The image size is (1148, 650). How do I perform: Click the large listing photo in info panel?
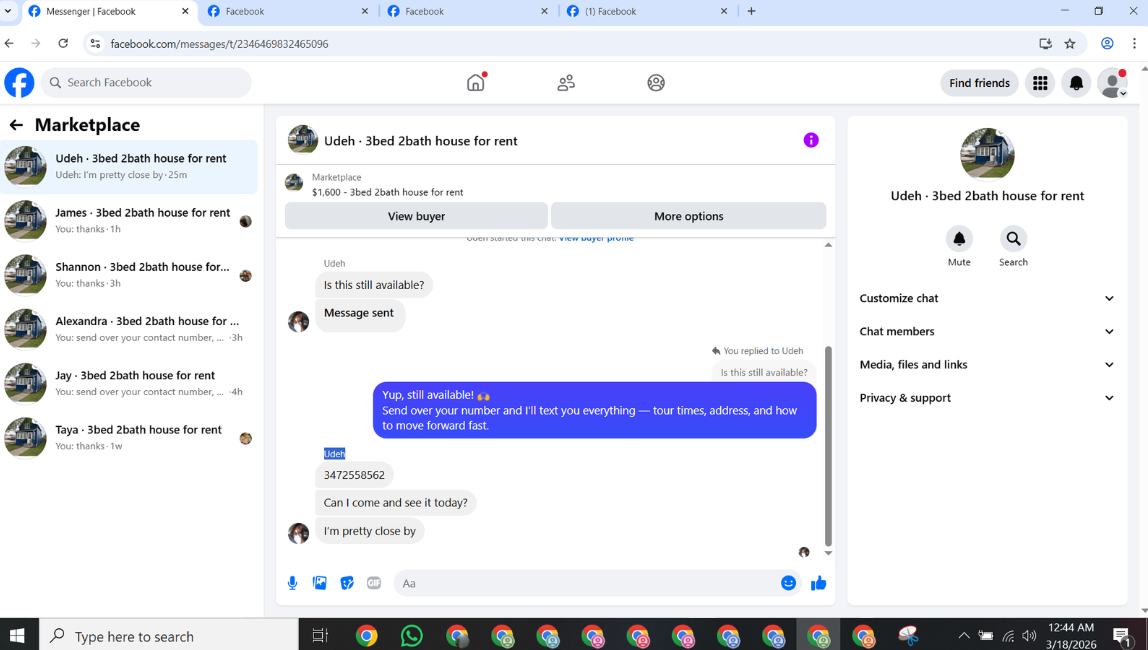point(987,154)
